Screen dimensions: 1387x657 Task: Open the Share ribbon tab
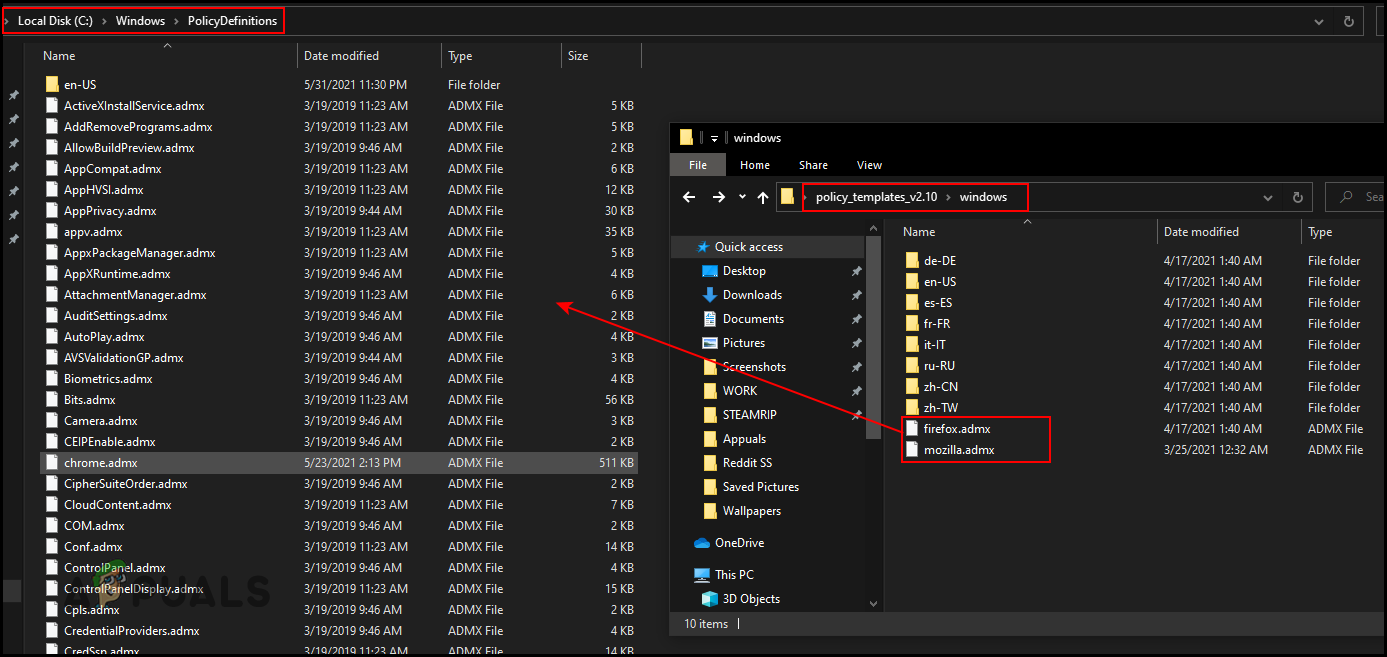(813, 165)
